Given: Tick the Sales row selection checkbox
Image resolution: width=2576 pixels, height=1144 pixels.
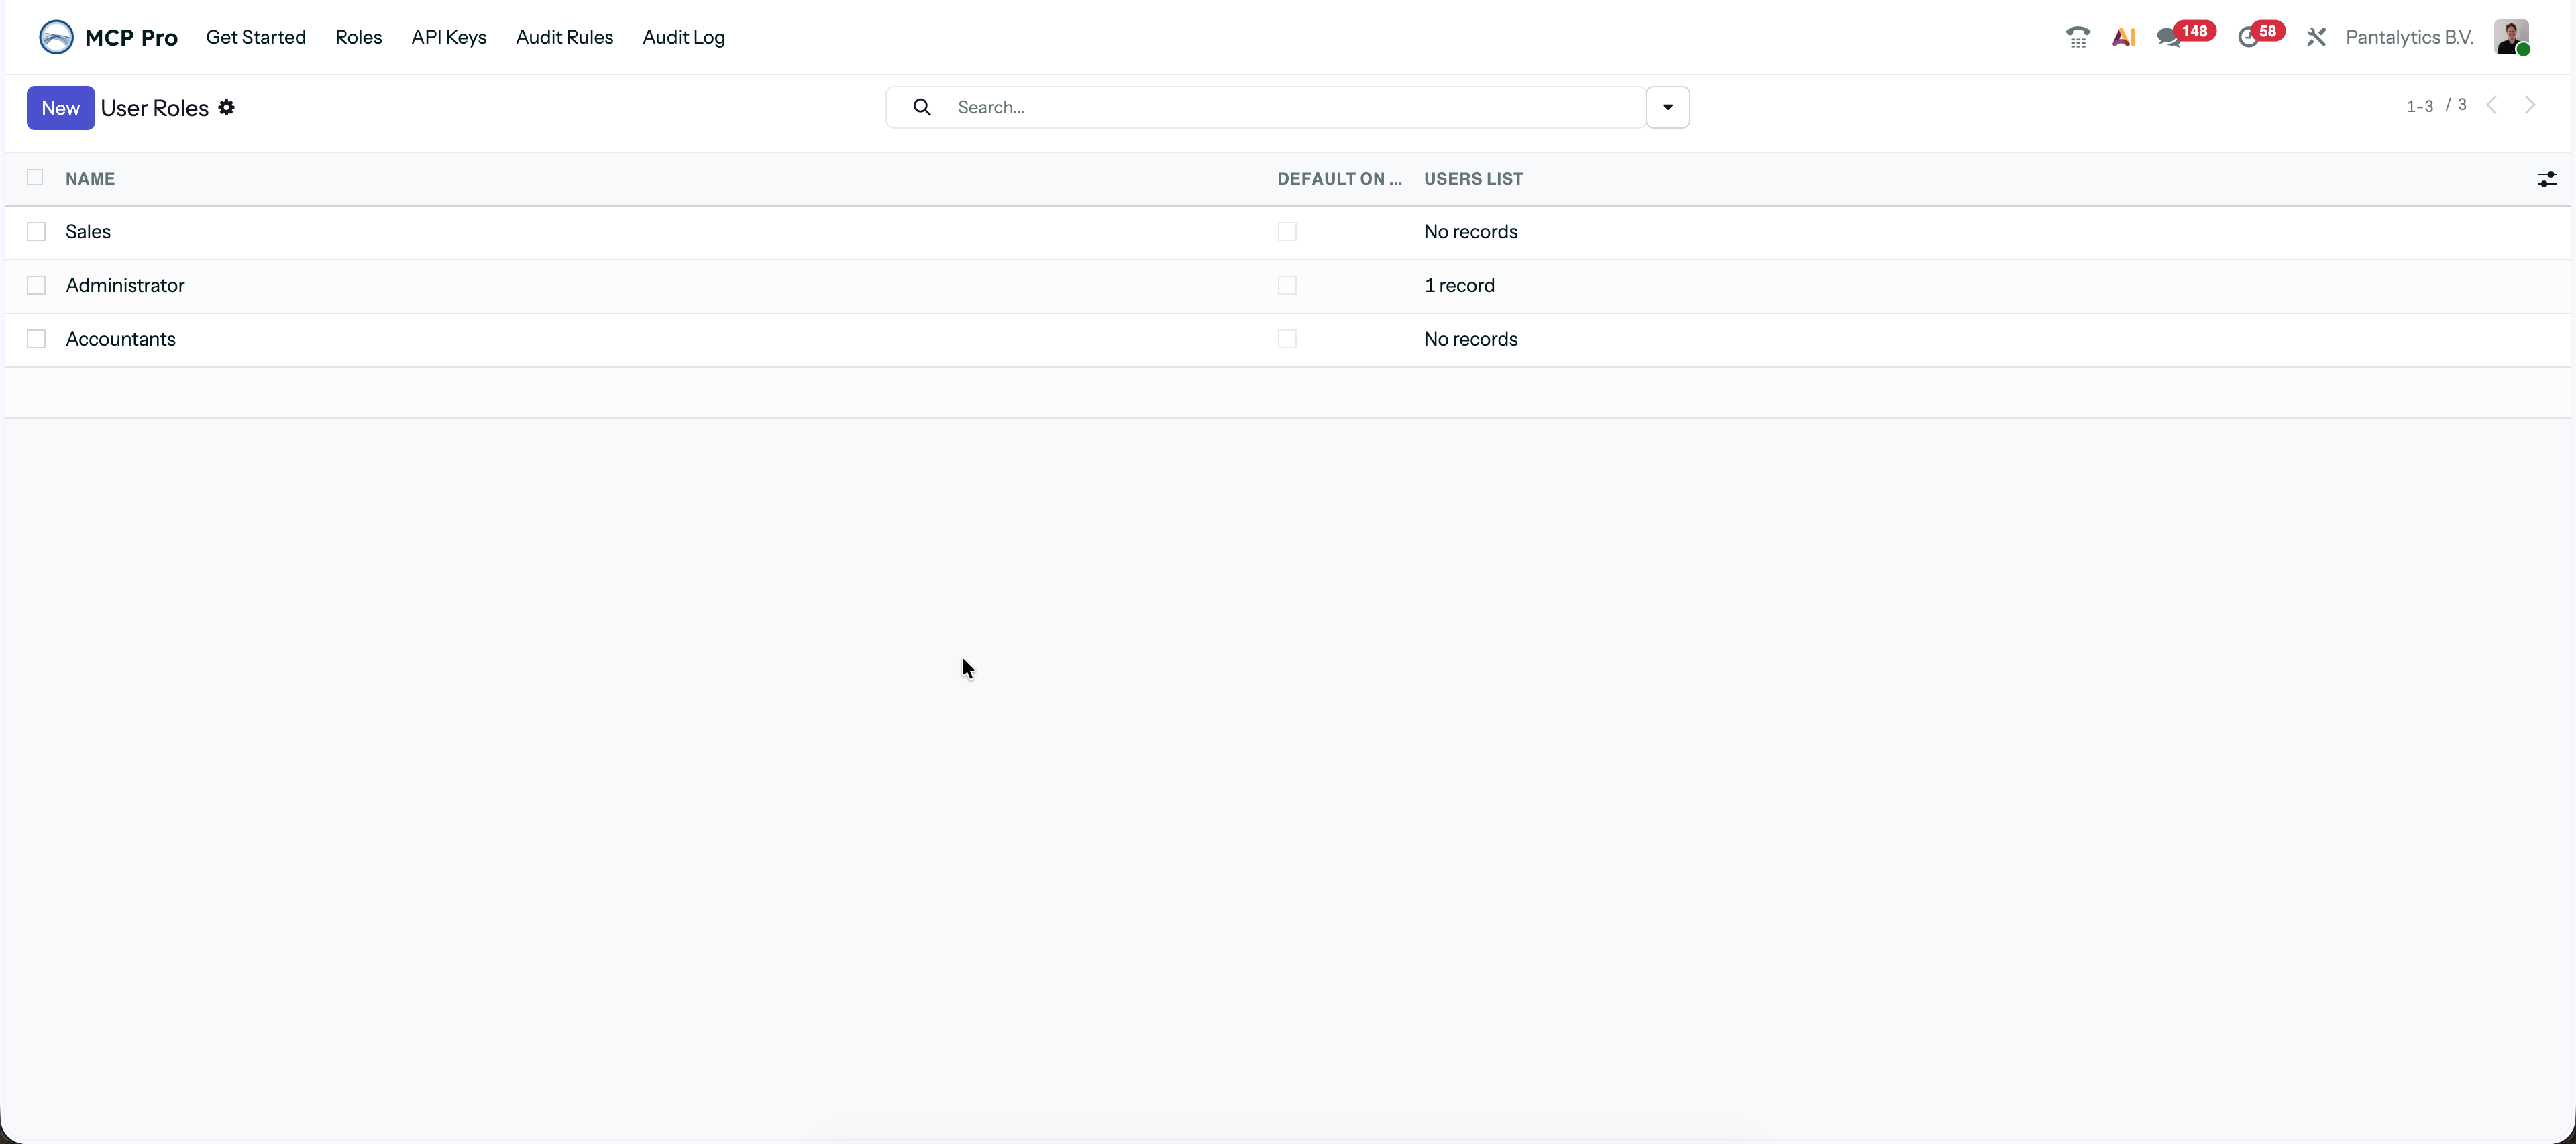Looking at the screenshot, I should coord(36,232).
